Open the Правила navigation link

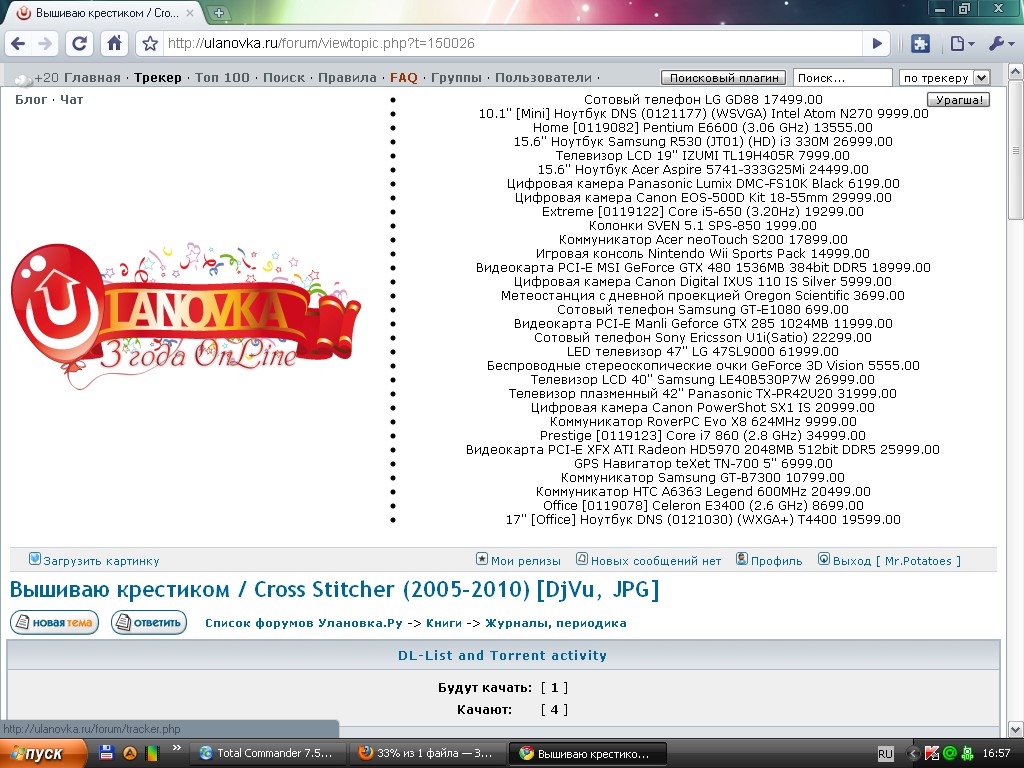(x=347, y=78)
